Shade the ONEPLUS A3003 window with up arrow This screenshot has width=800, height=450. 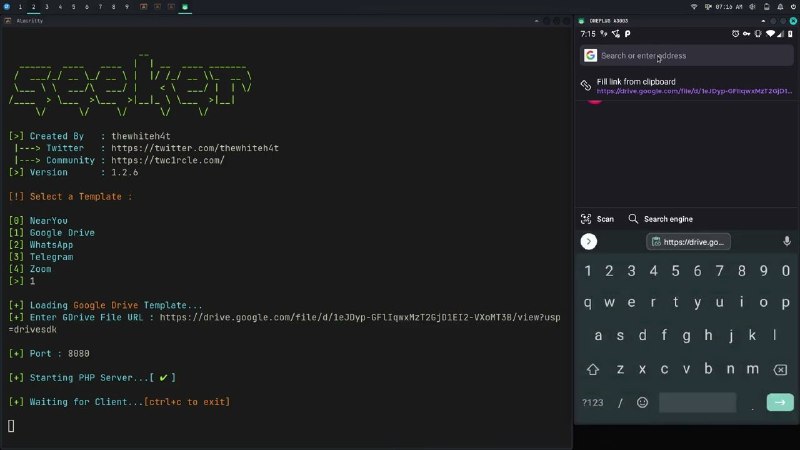point(763,21)
